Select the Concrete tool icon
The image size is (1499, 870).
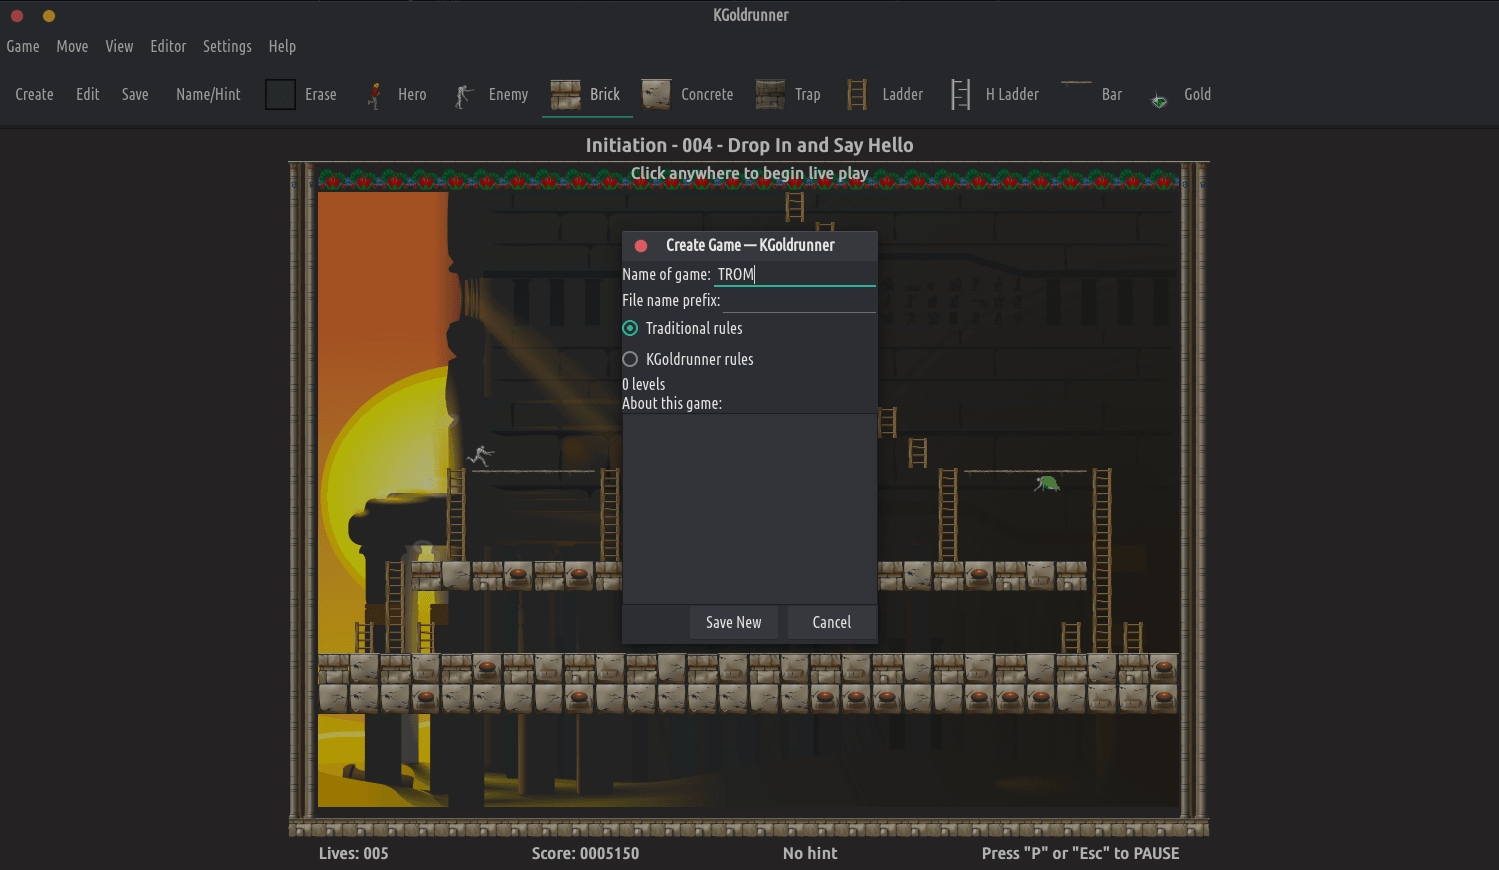[656, 94]
